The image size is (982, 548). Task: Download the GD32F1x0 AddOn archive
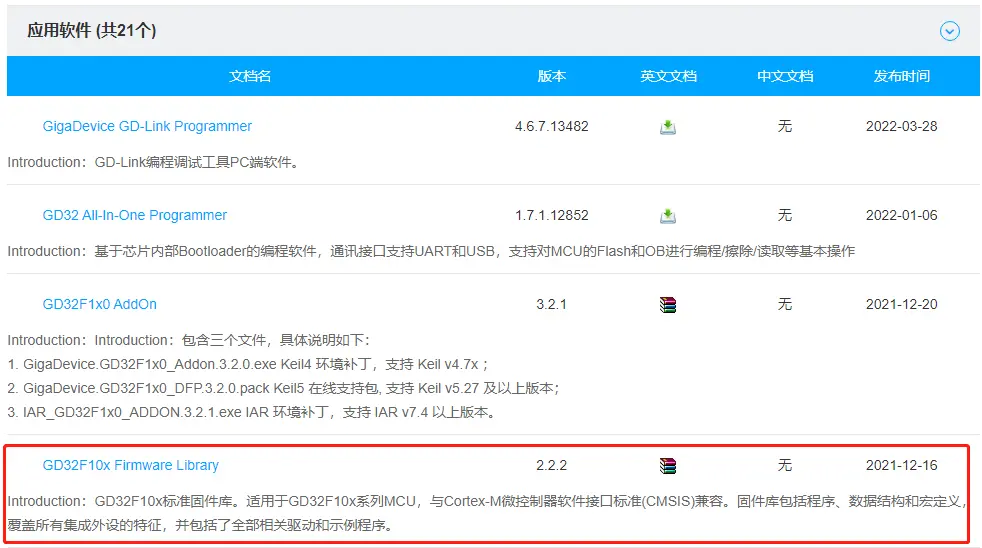coord(668,305)
